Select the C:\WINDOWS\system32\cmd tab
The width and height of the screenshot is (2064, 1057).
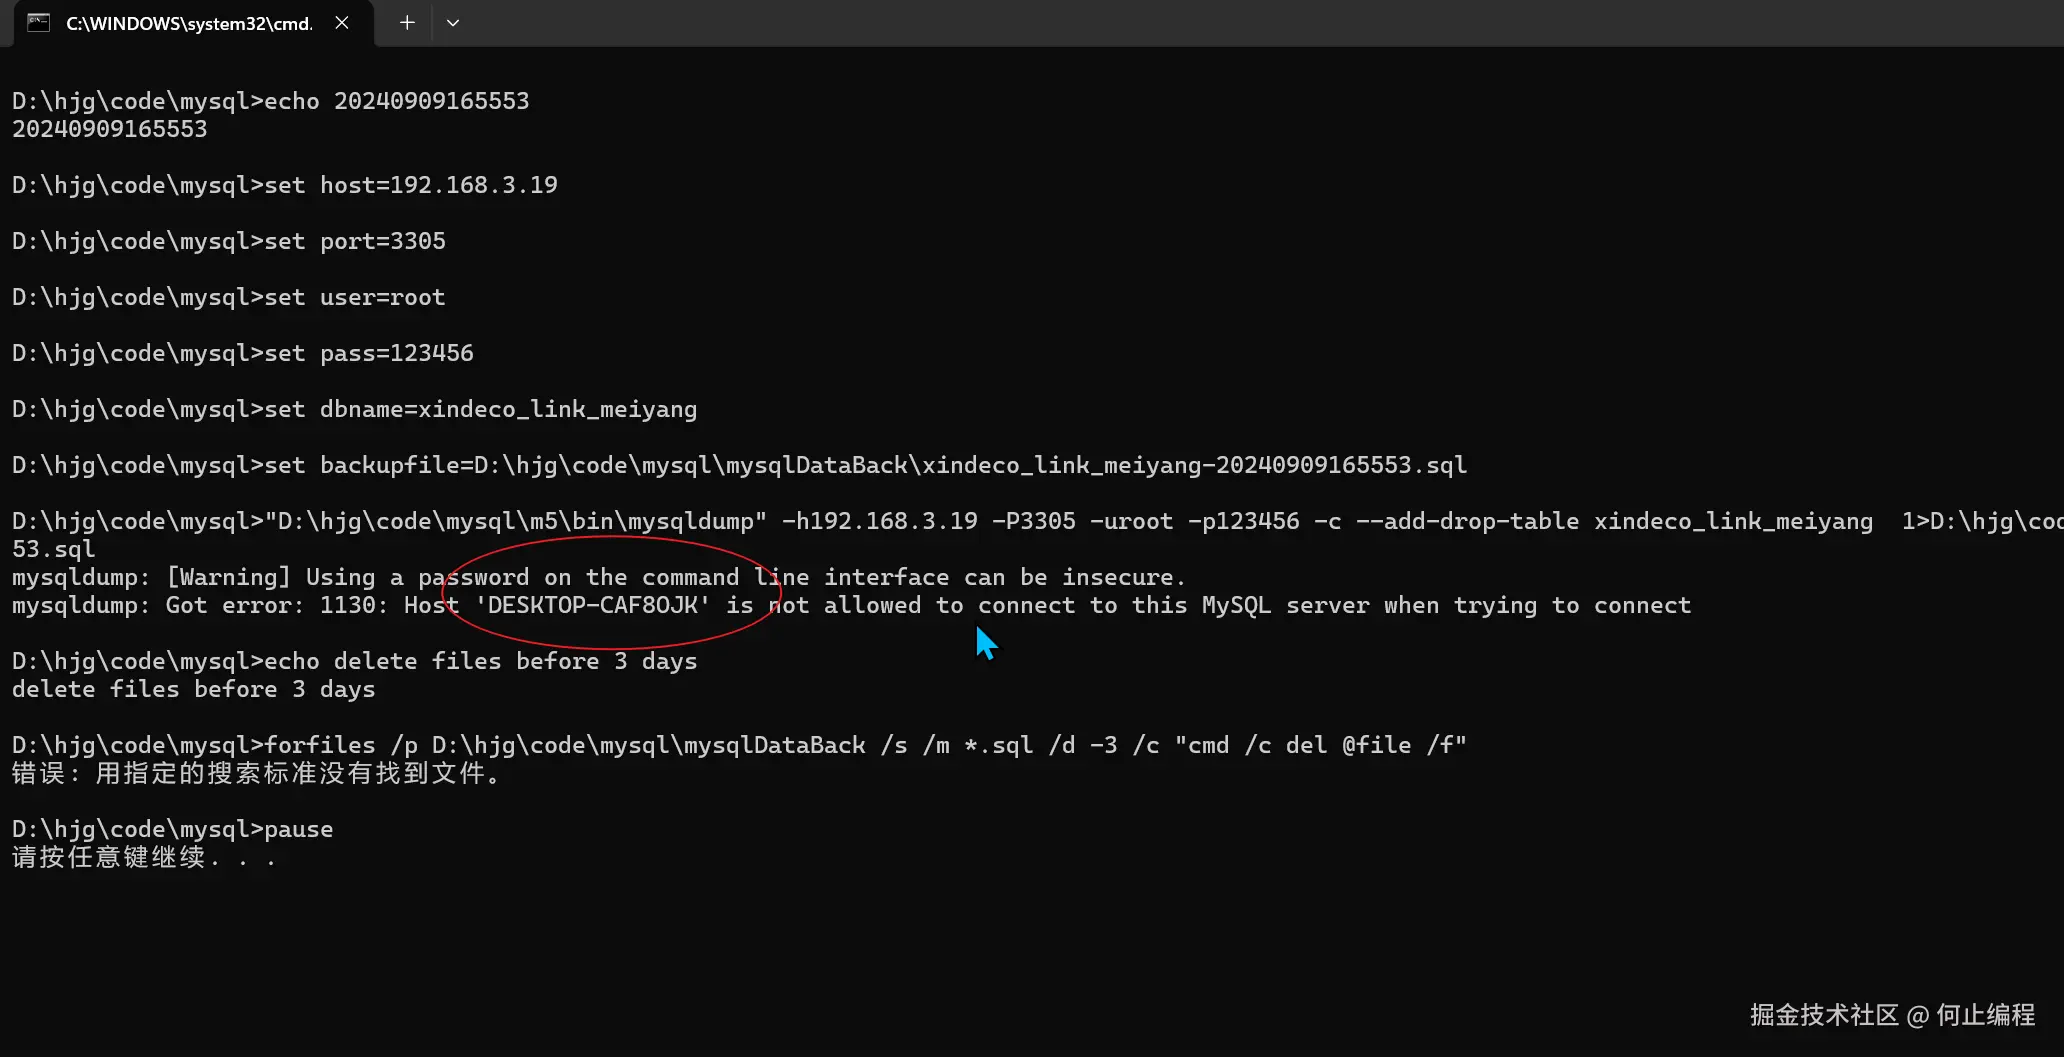tap(189, 23)
